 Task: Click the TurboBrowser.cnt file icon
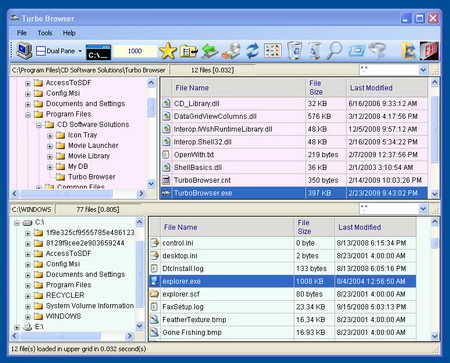166,180
